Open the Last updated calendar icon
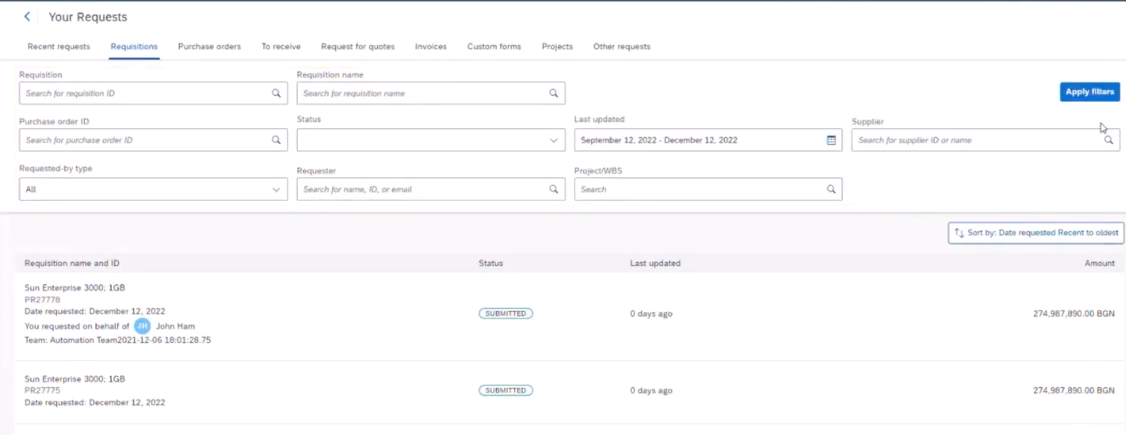The height and width of the screenshot is (435, 1126). point(831,140)
